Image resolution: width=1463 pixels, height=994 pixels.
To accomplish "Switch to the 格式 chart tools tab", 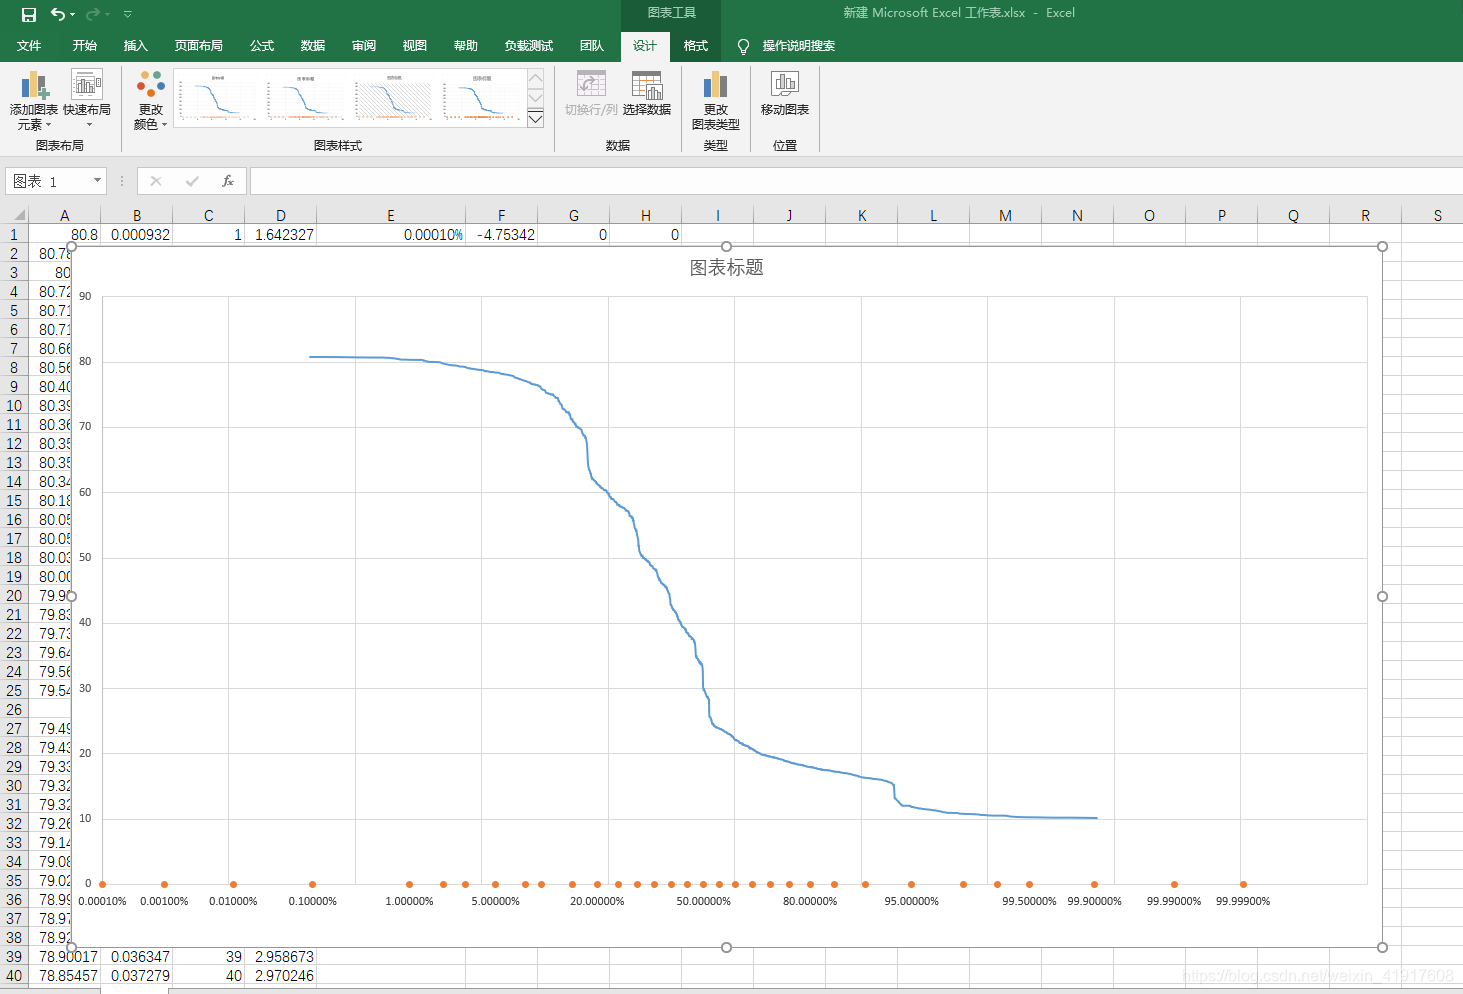I will [x=696, y=46].
